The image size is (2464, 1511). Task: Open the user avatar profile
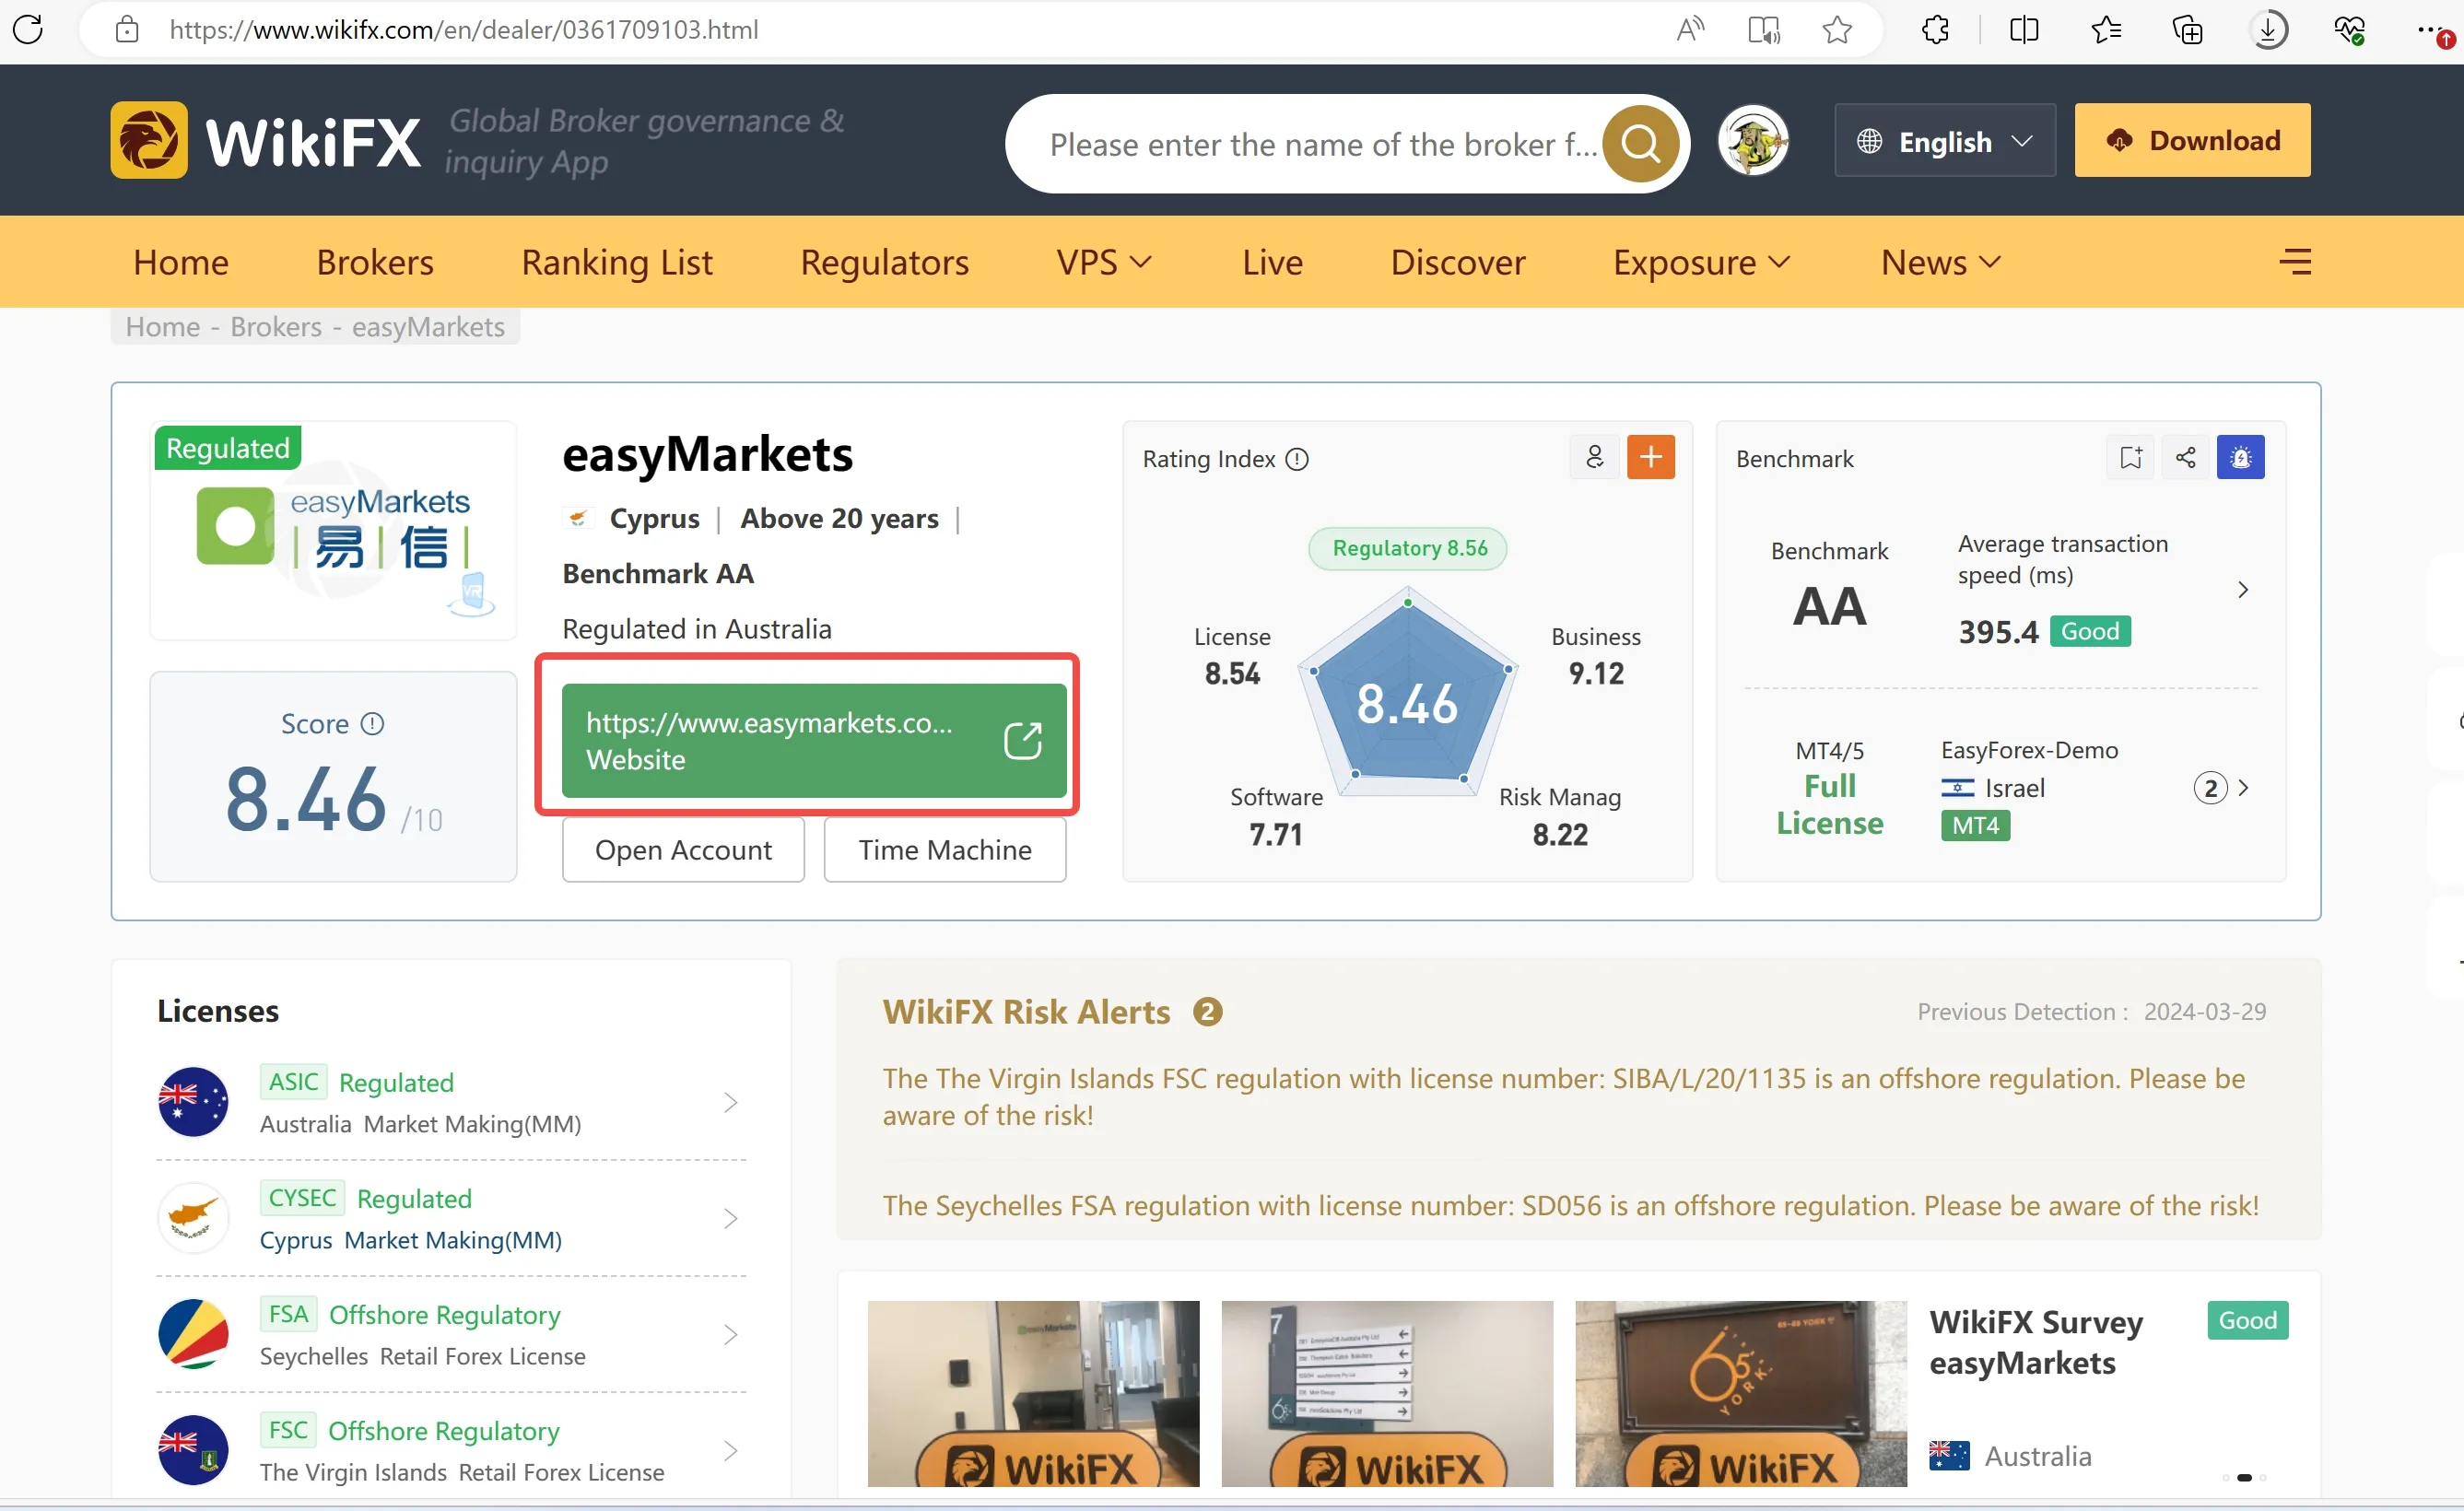[x=1753, y=140]
